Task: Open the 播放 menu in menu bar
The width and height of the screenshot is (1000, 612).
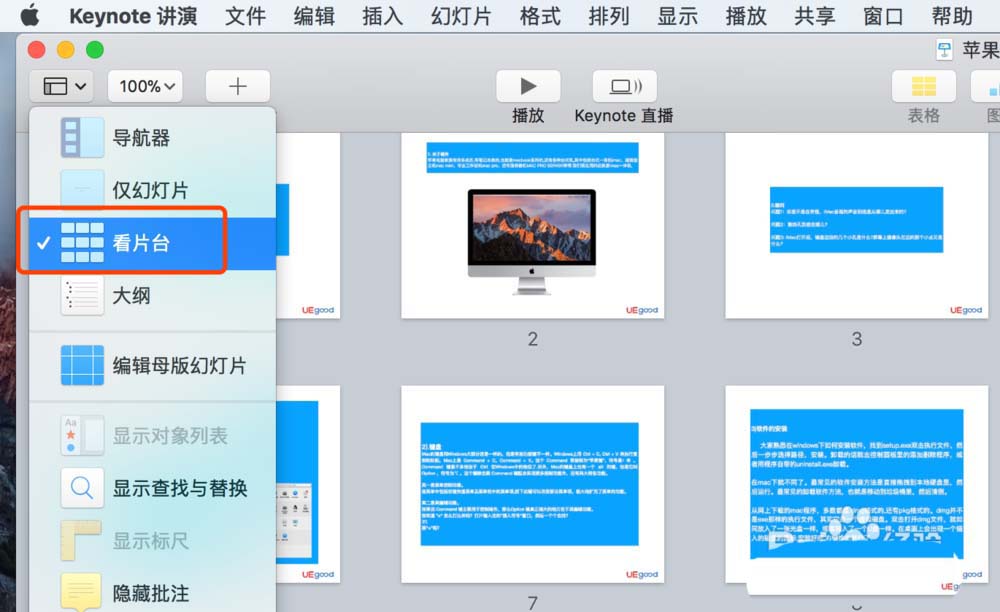Action: [746, 16]
